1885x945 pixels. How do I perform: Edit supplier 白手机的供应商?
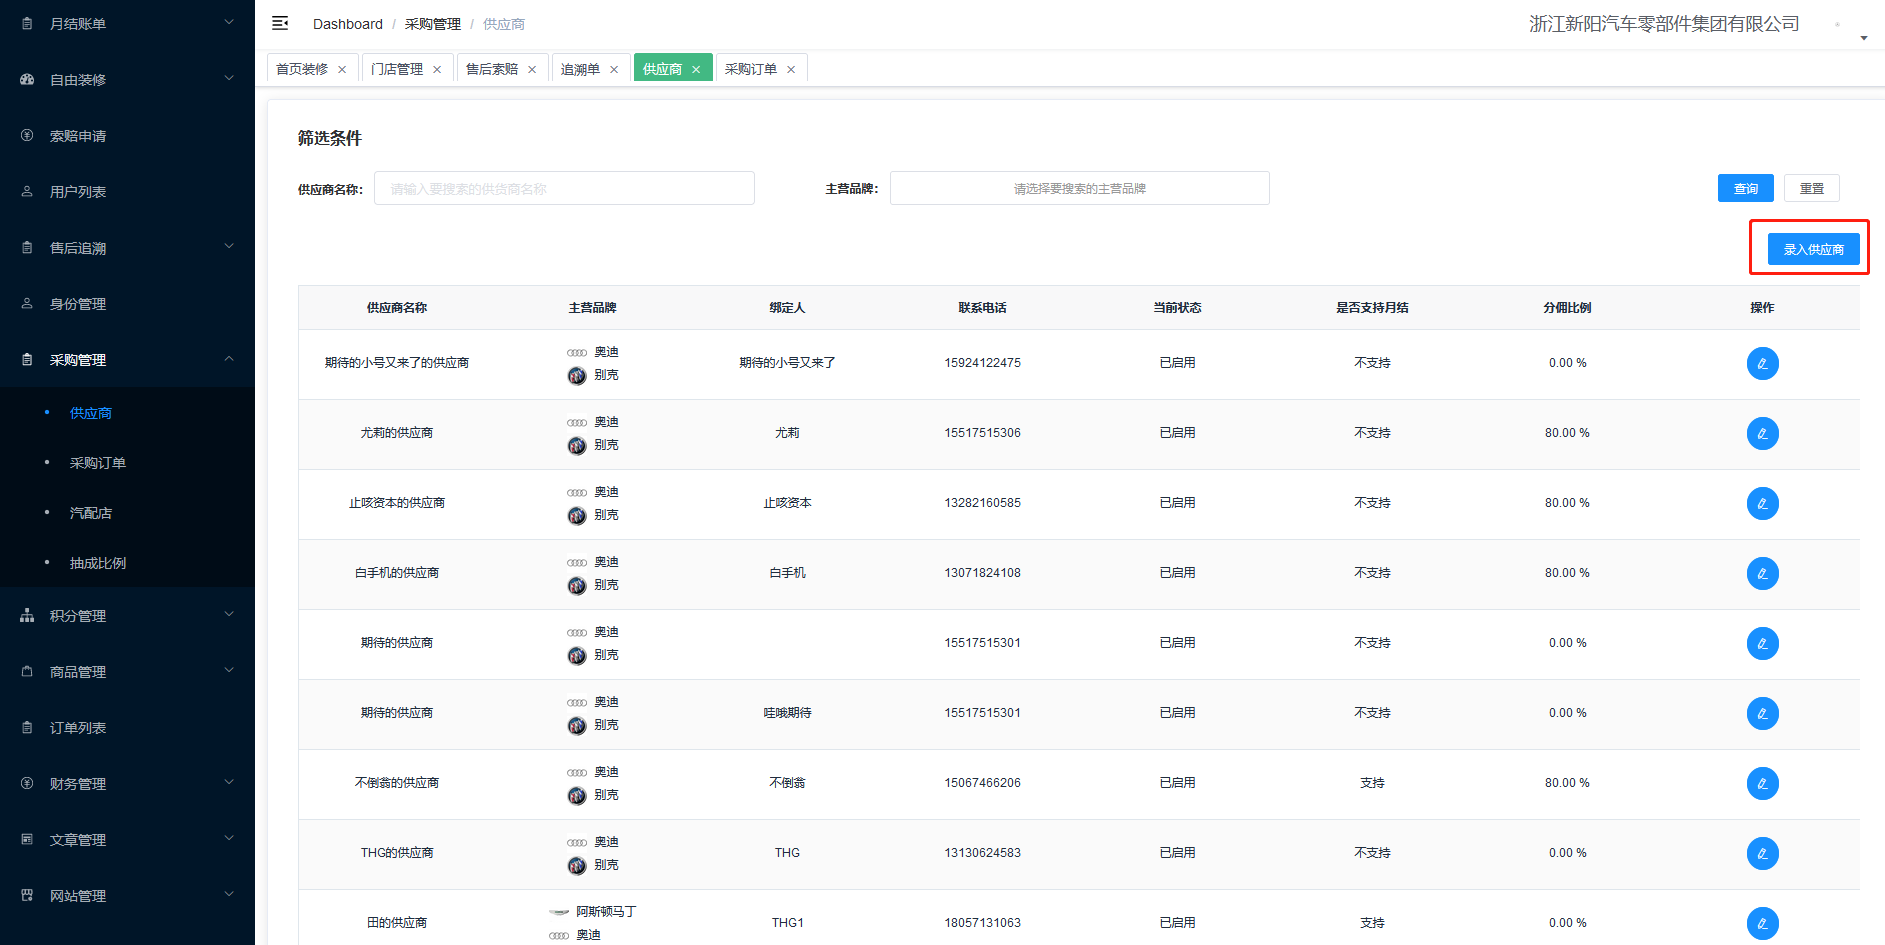(1762, 573)
